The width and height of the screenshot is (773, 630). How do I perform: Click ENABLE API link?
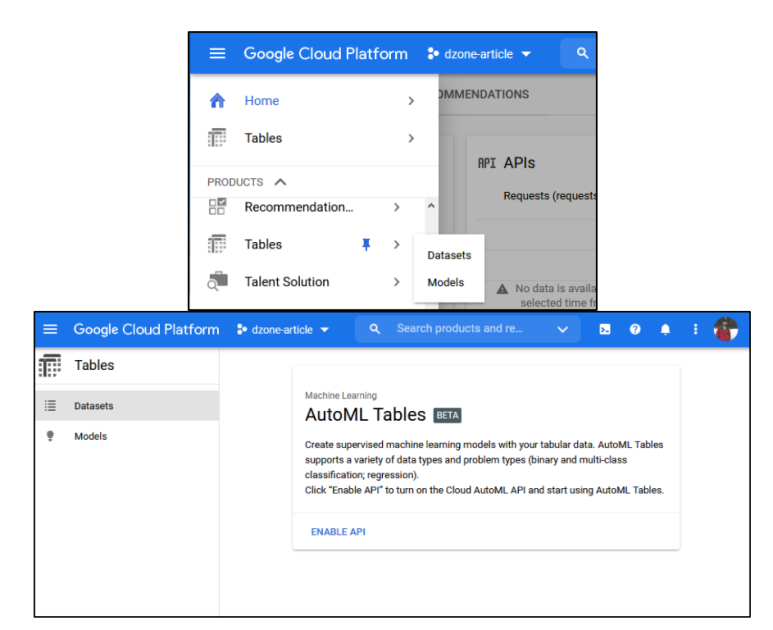click(x=338, y=532)
